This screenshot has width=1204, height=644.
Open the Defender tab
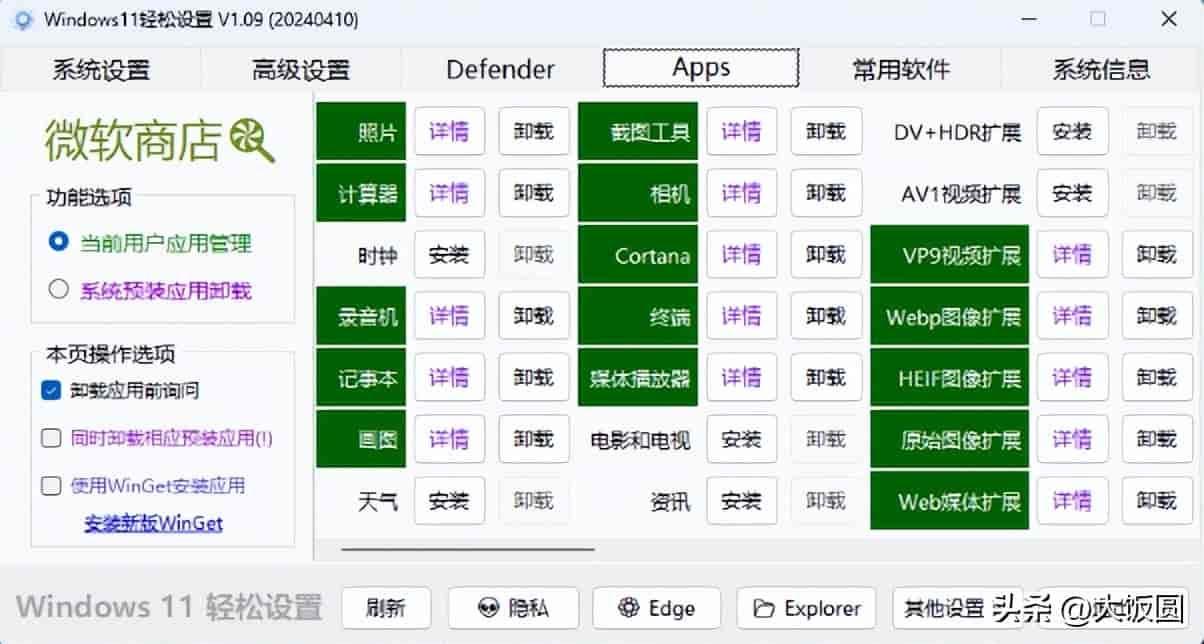501,69
